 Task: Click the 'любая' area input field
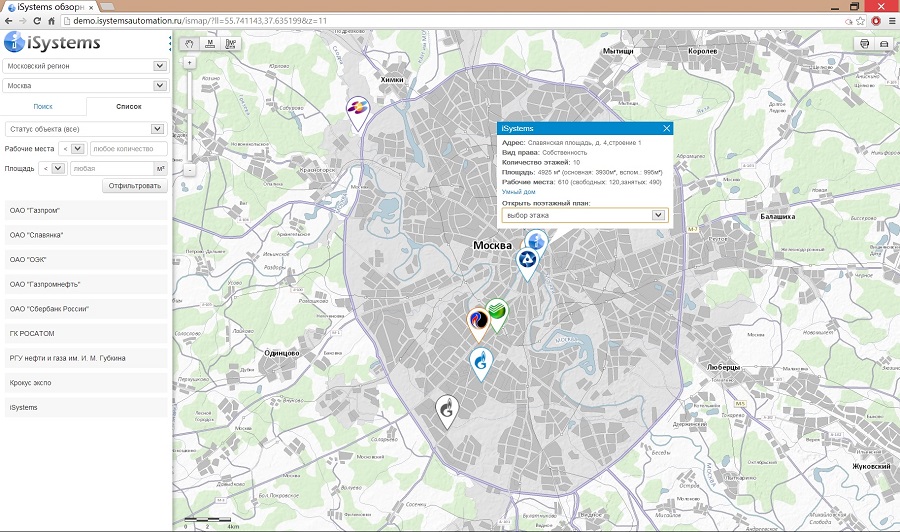tap(111, 169)
